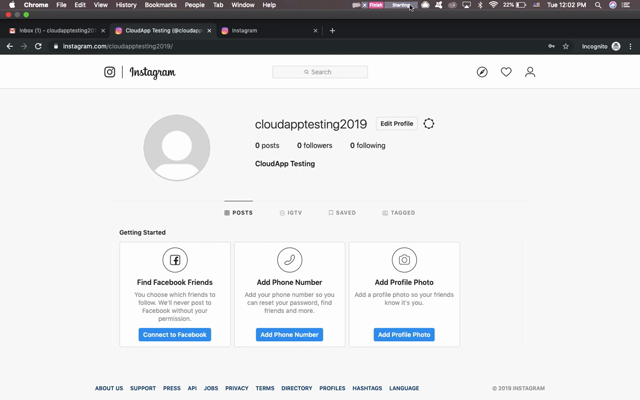Click Connect to Facebook button
The height and width of the screenshot is (400, 640).
[175, 335]
